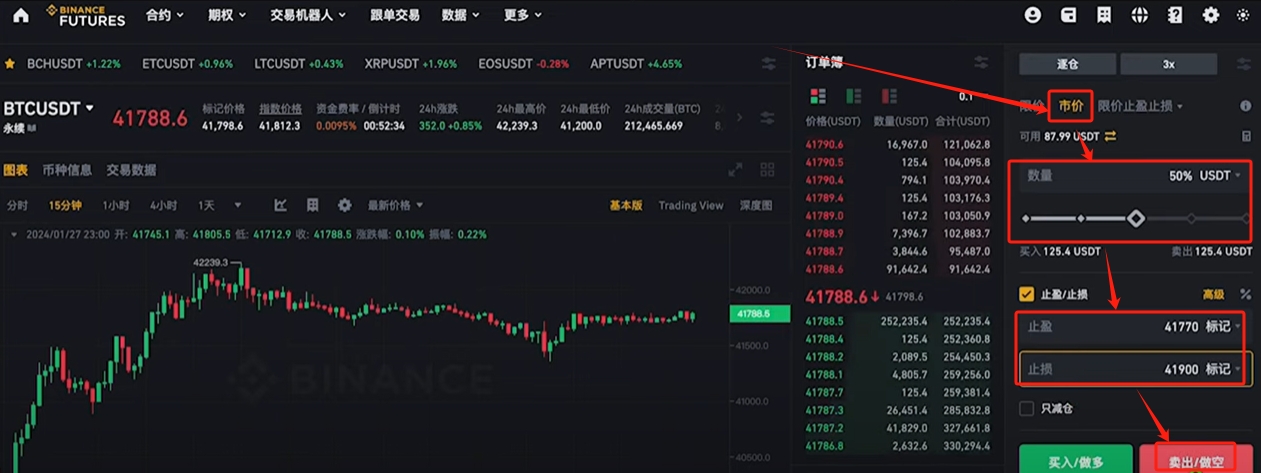Screen dimensions: 1261x473
Task: Select the 基本版 chart mode
Action: (x=626, y=205)
